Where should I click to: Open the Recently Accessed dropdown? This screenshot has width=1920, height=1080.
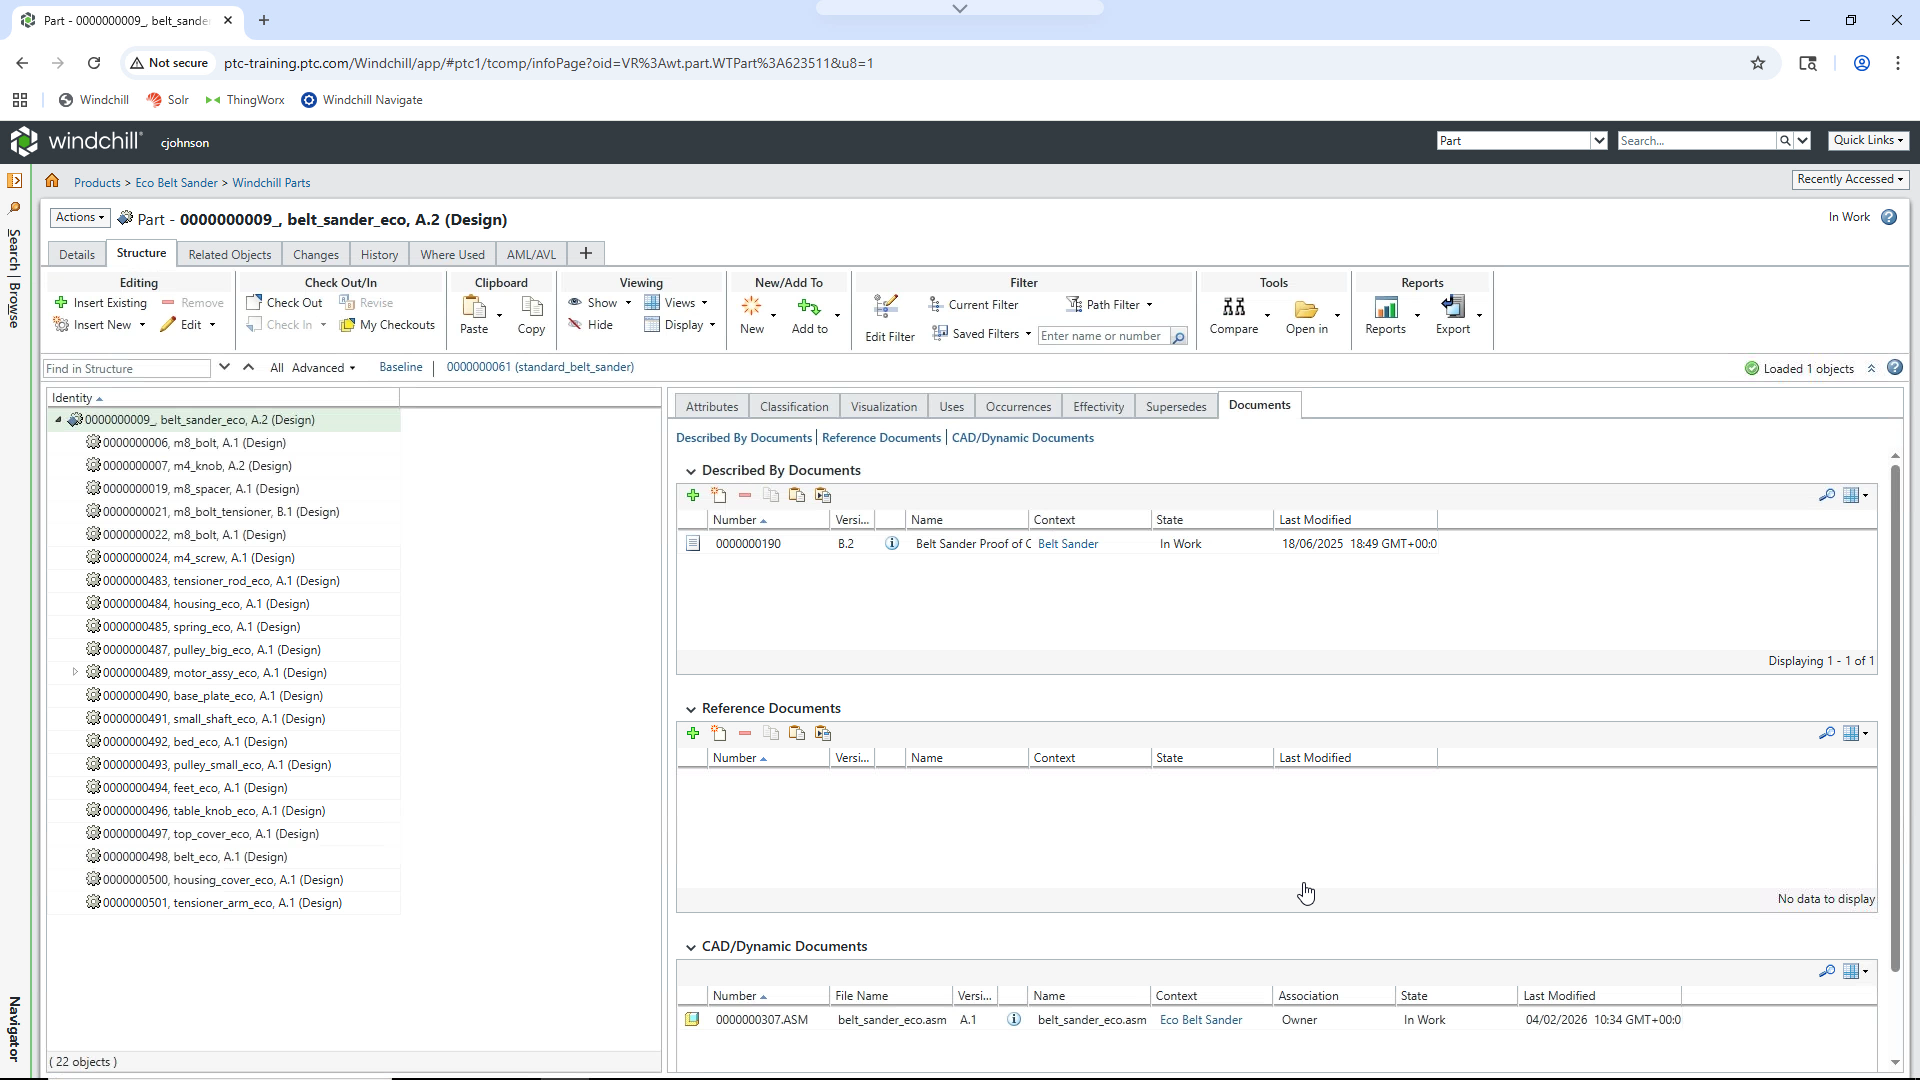[1850, 179]
